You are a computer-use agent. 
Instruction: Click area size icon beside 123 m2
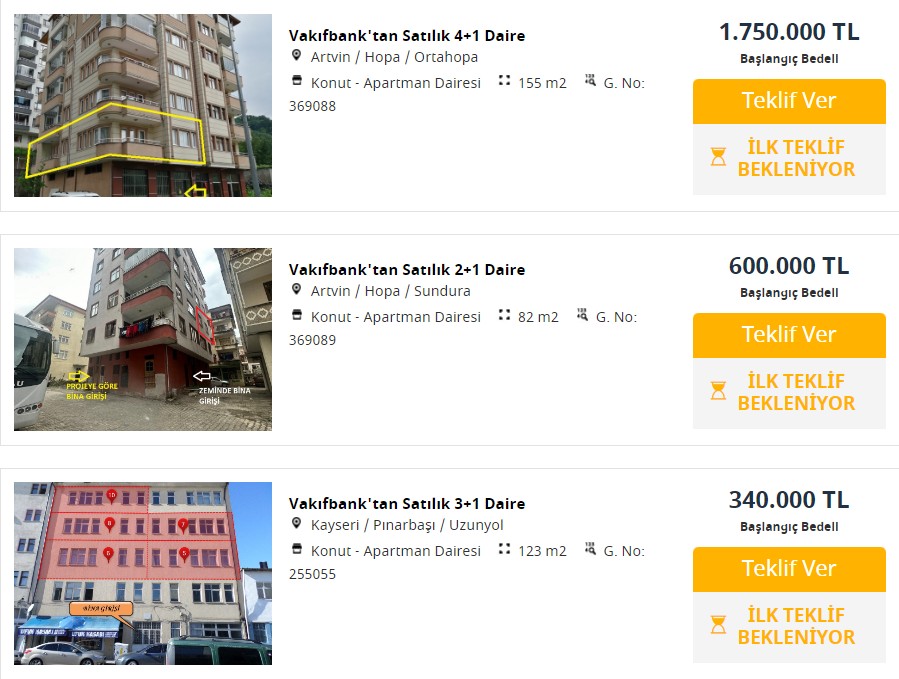(504, 549)
